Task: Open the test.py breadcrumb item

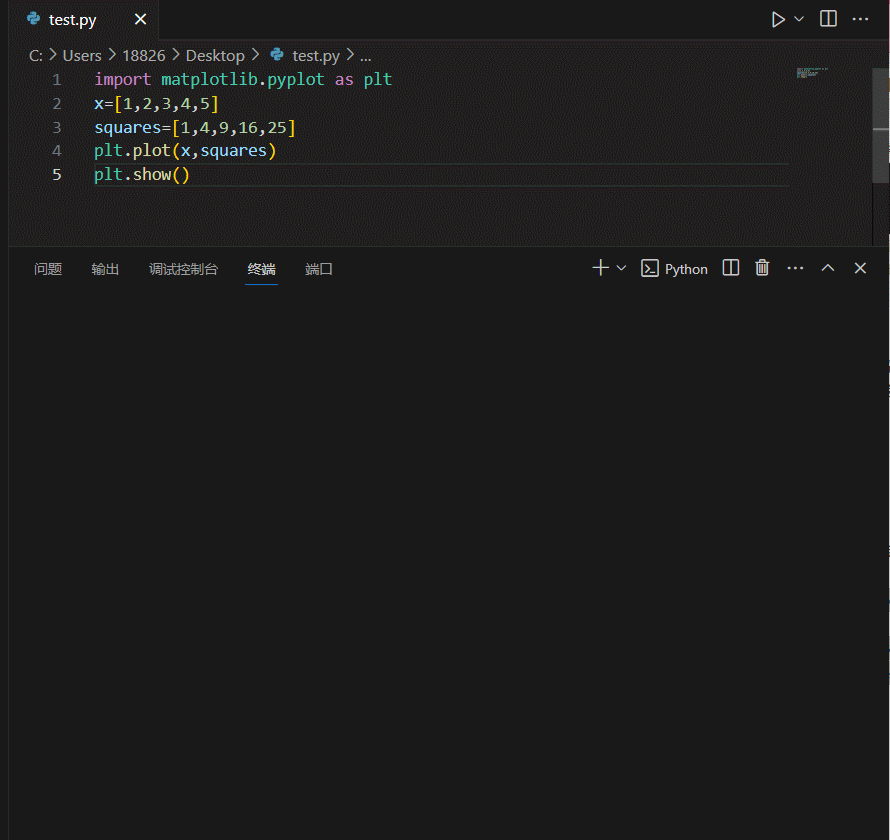Action: (x=316, y=56)
